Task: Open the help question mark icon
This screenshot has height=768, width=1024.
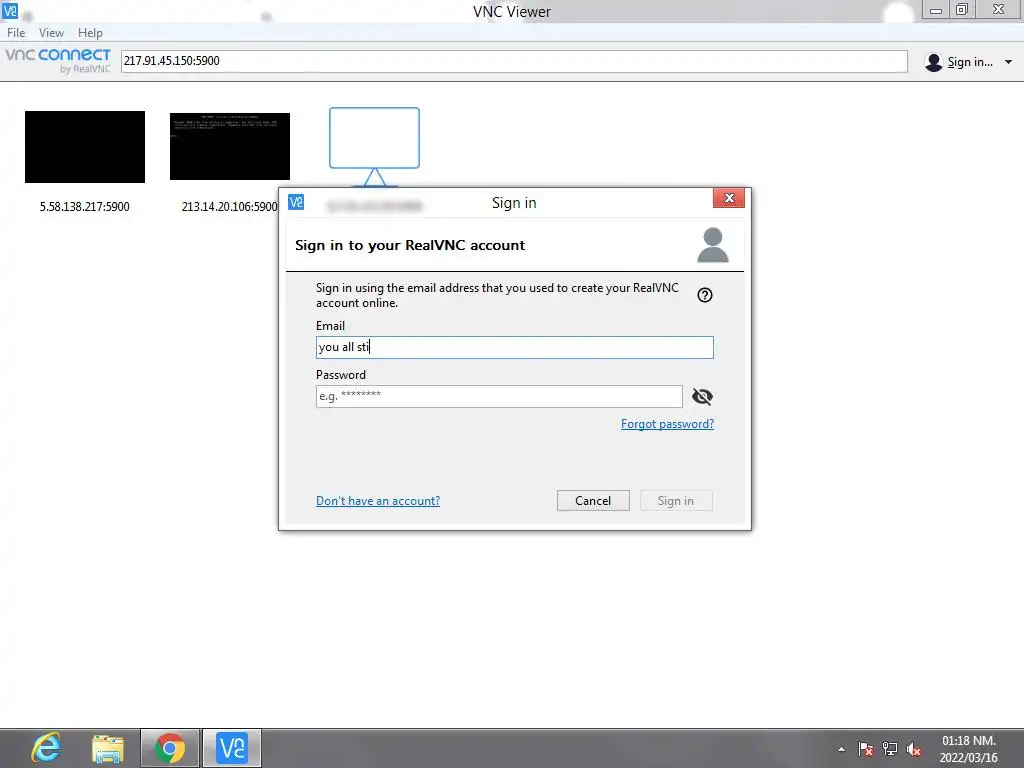Action: tap(705, 295)
